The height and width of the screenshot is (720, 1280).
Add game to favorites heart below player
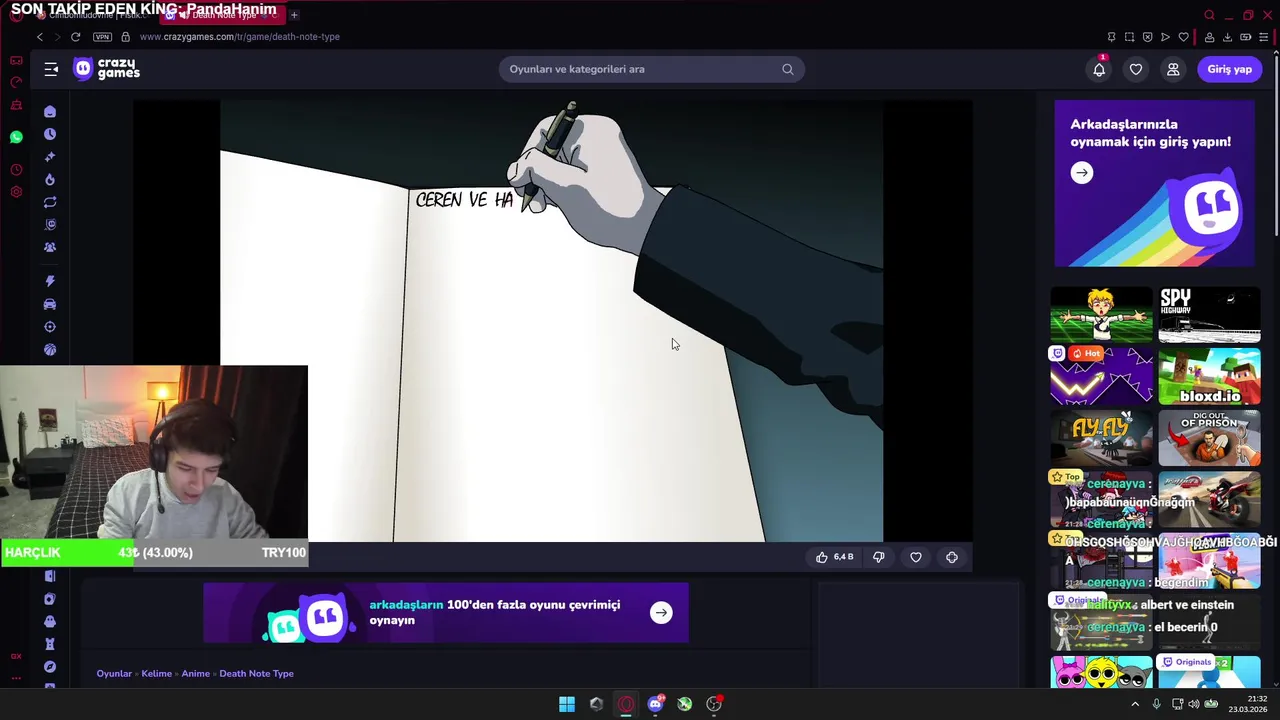click(x=916, y=557)
